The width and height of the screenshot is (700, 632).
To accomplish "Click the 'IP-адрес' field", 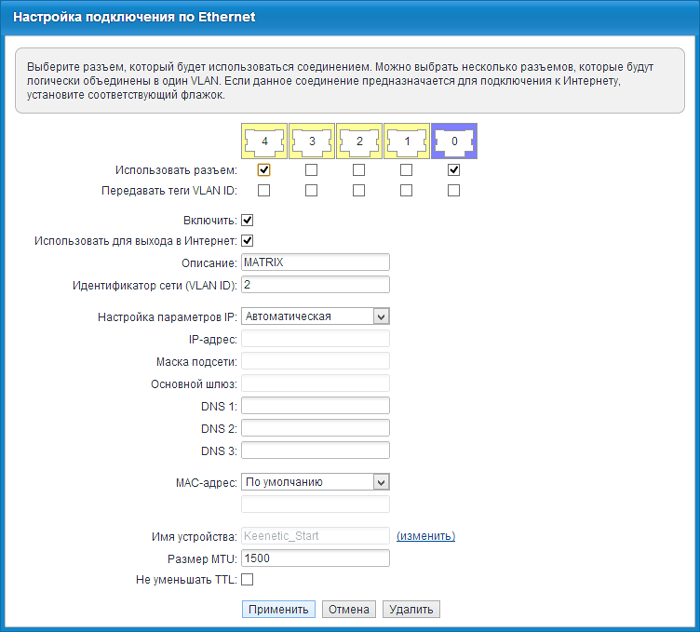I will click(x=315, y=338).
